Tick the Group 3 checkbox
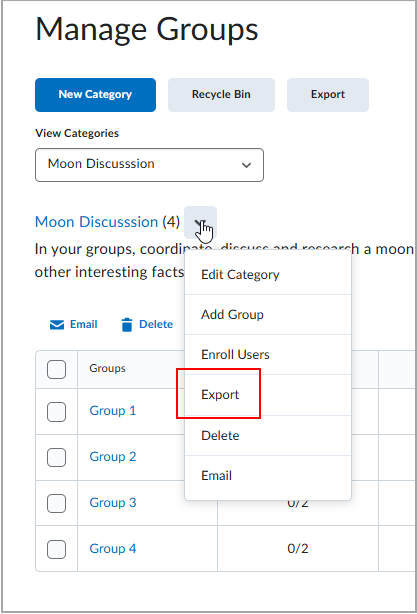The height and width of the screenshot is (614, 417). [56, 503]
